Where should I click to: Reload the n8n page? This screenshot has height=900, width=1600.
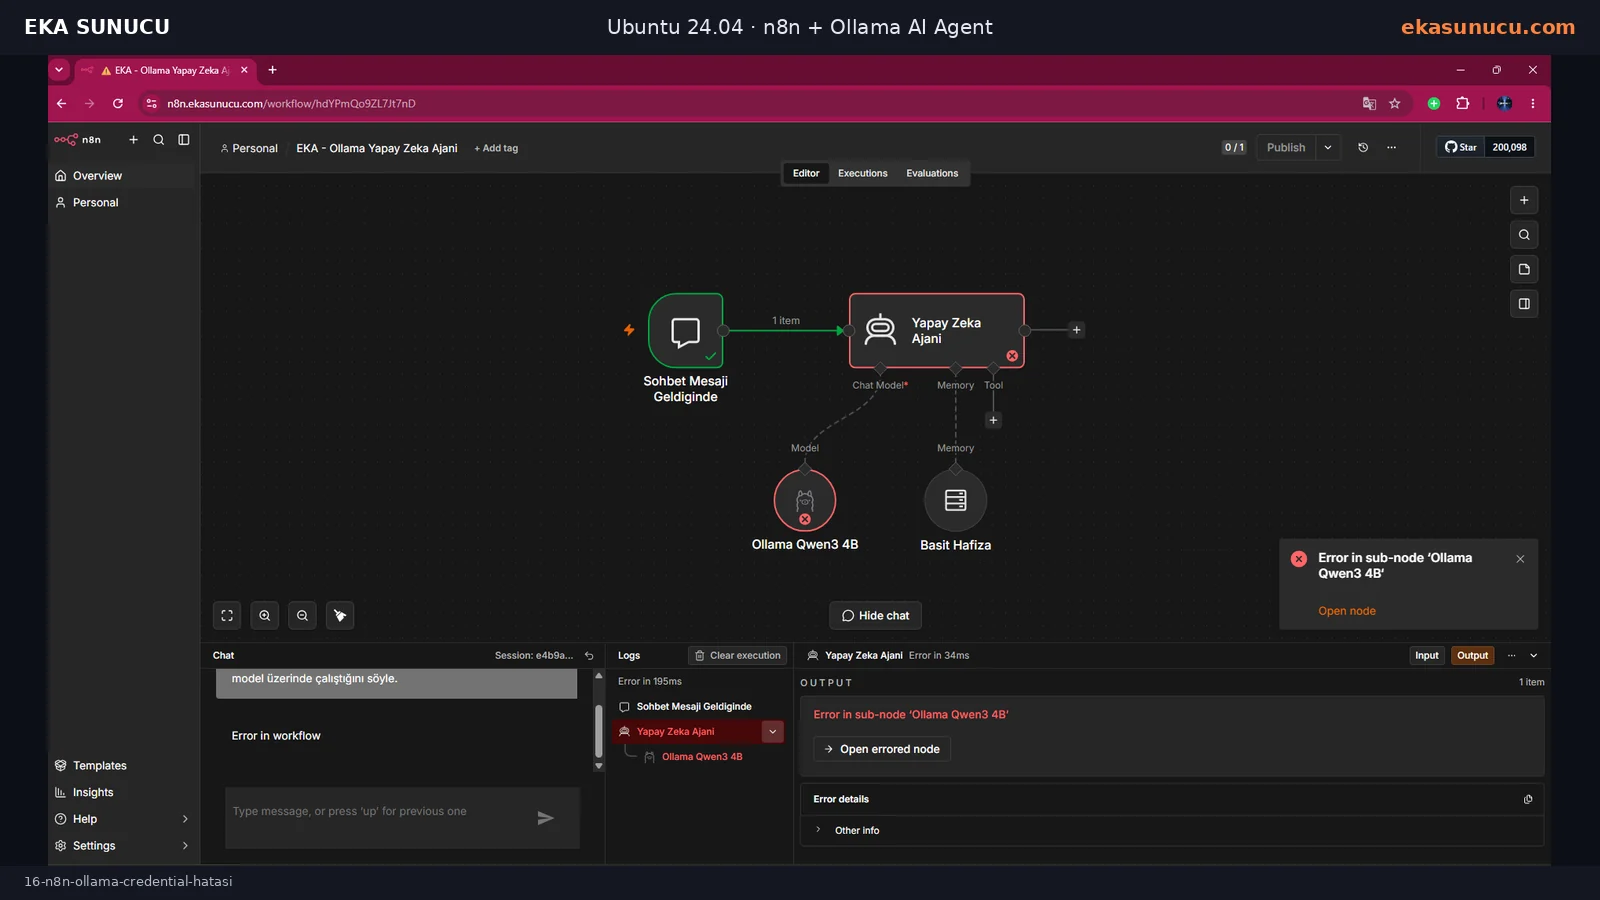pyautogui.click(x=118, y=103)
